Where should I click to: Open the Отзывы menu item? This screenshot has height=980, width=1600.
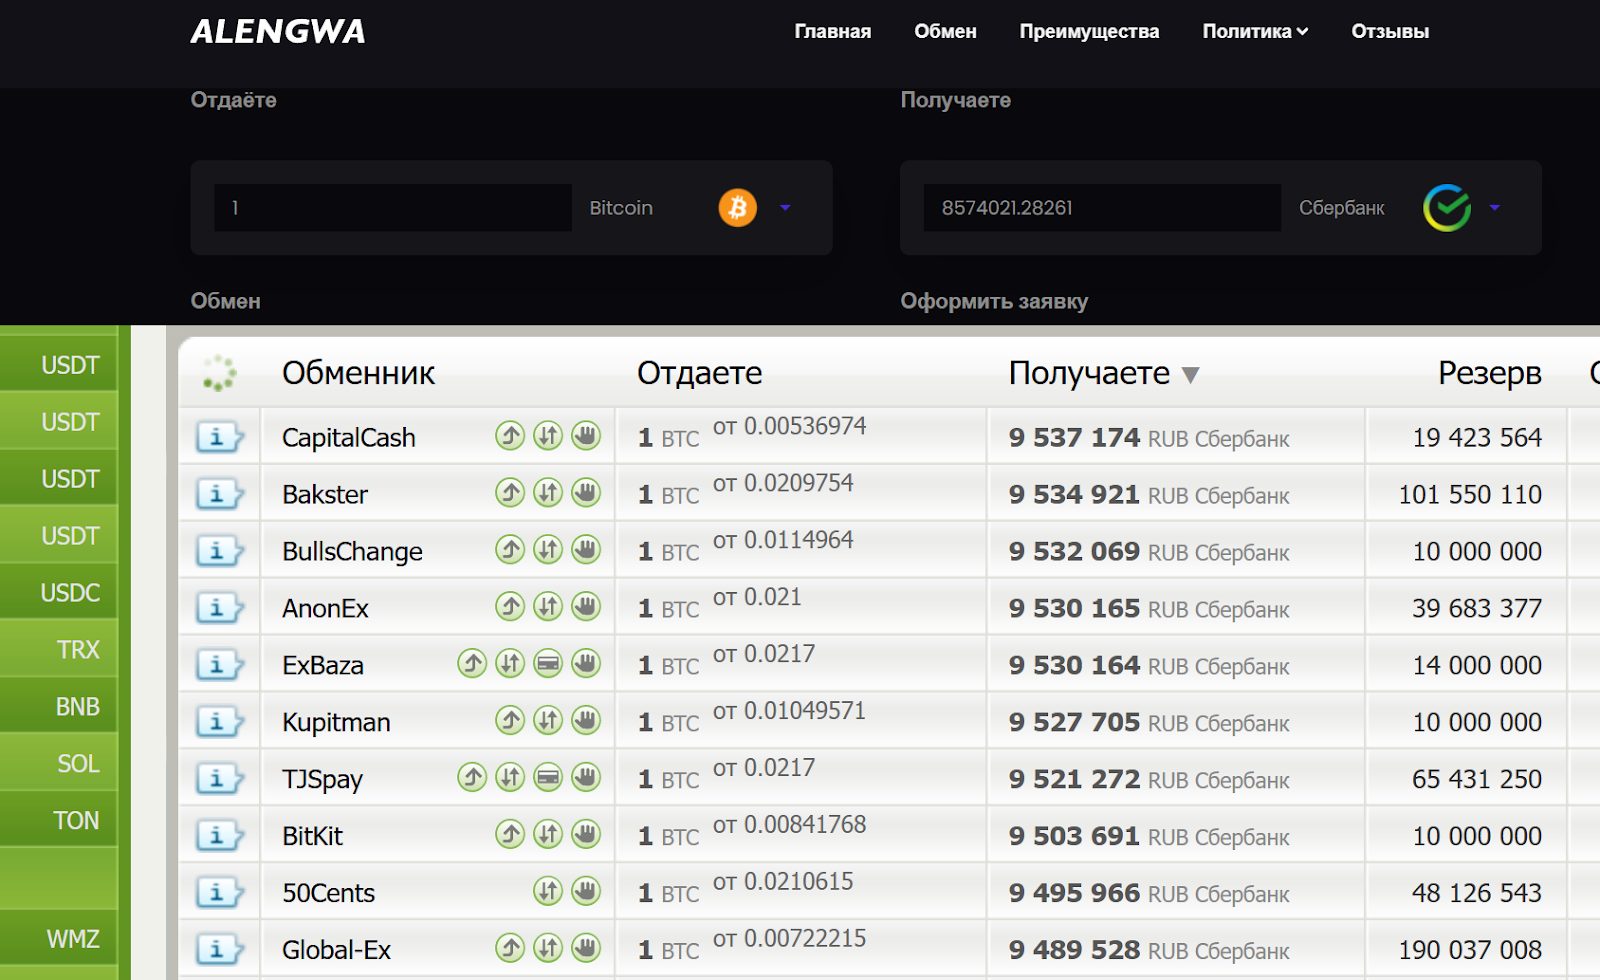pos(1390,31)
